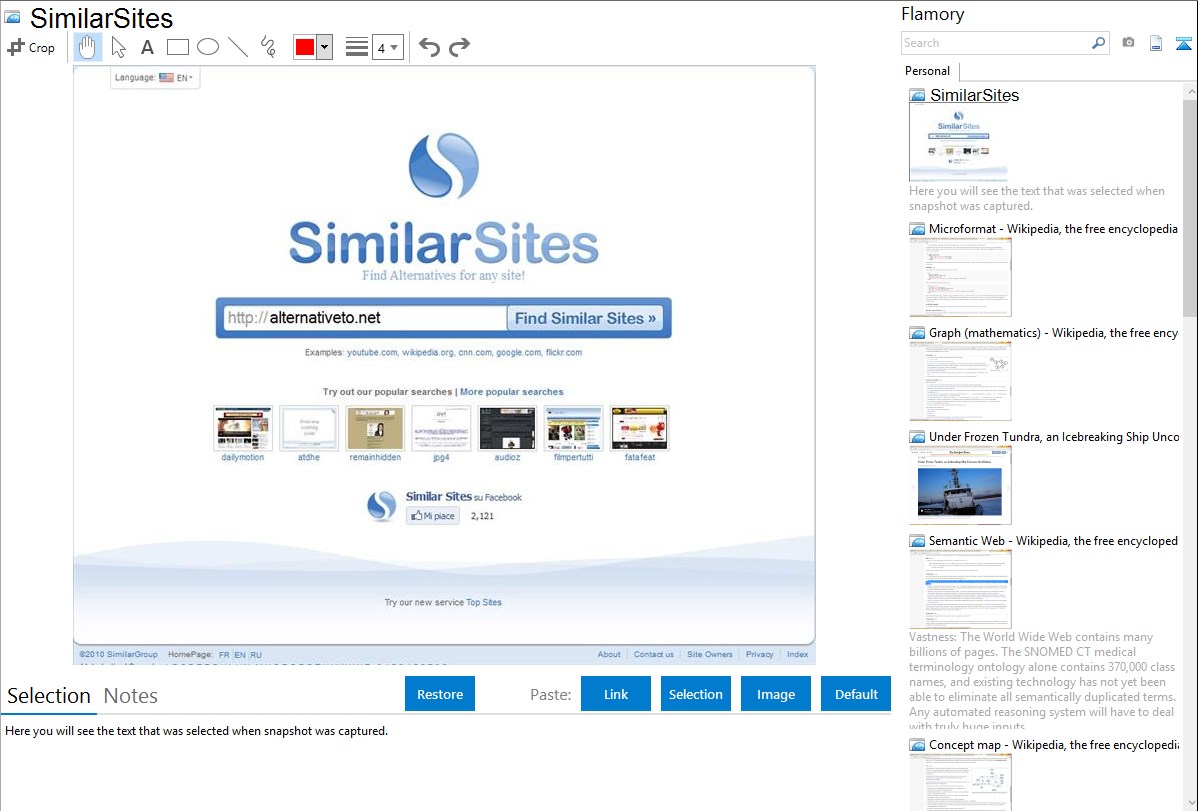Open the Notes tab
The width and height of the screenshot is (1198, 811).
pyautogui.click(x=131, y=696)
